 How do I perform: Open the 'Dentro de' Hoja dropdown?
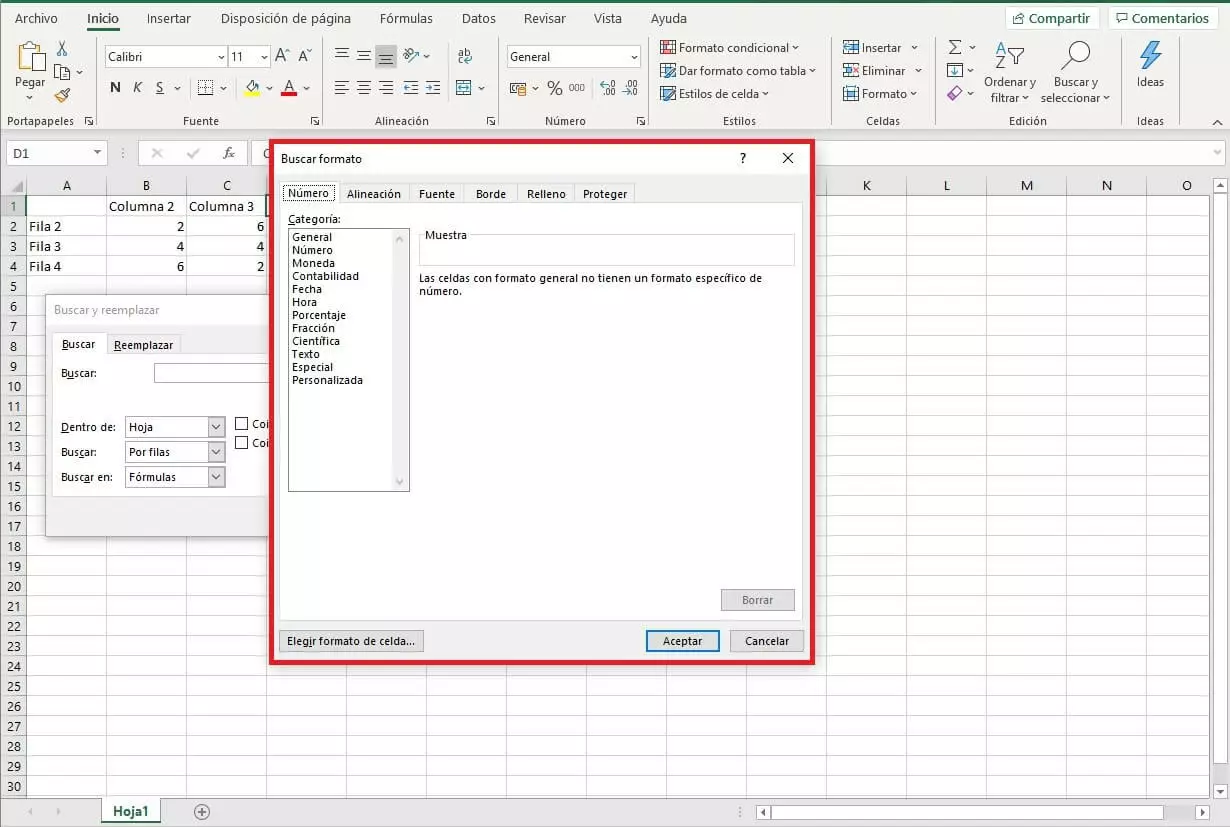pos(216,427)
